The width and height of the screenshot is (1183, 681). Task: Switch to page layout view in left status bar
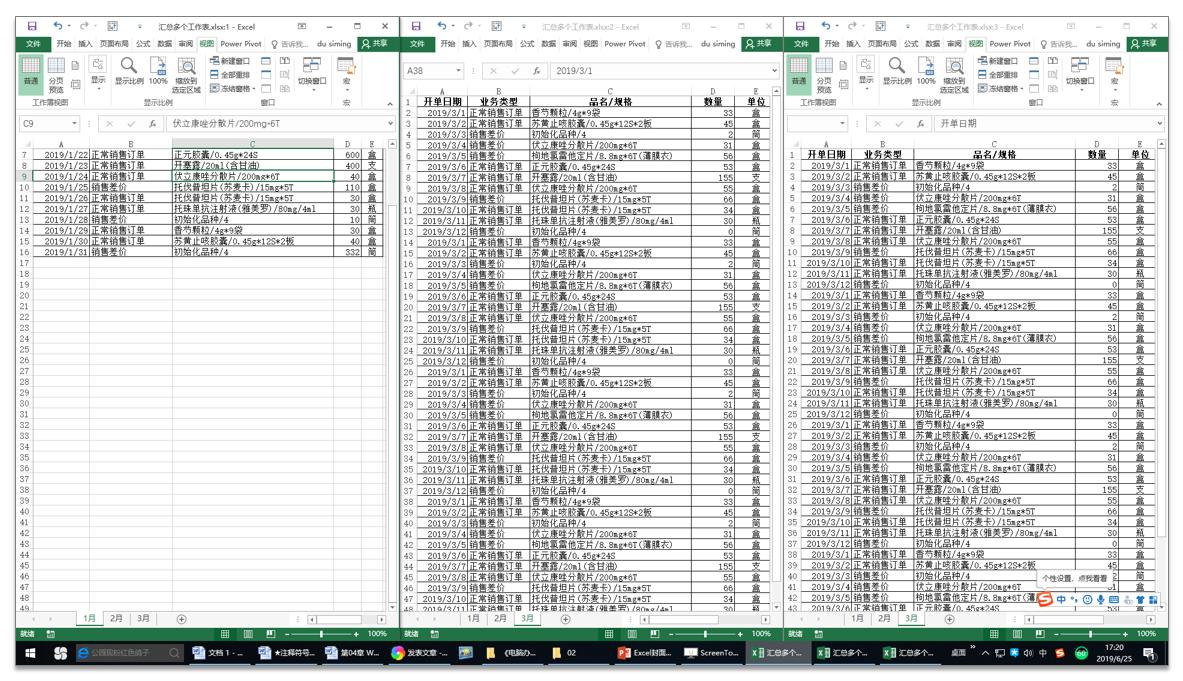tap(247, 634)
